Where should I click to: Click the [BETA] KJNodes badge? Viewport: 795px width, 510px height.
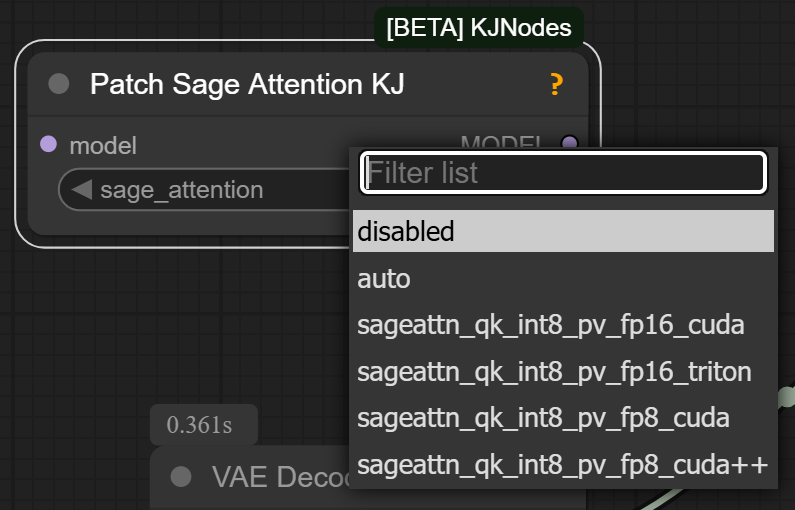pos(479,27)
